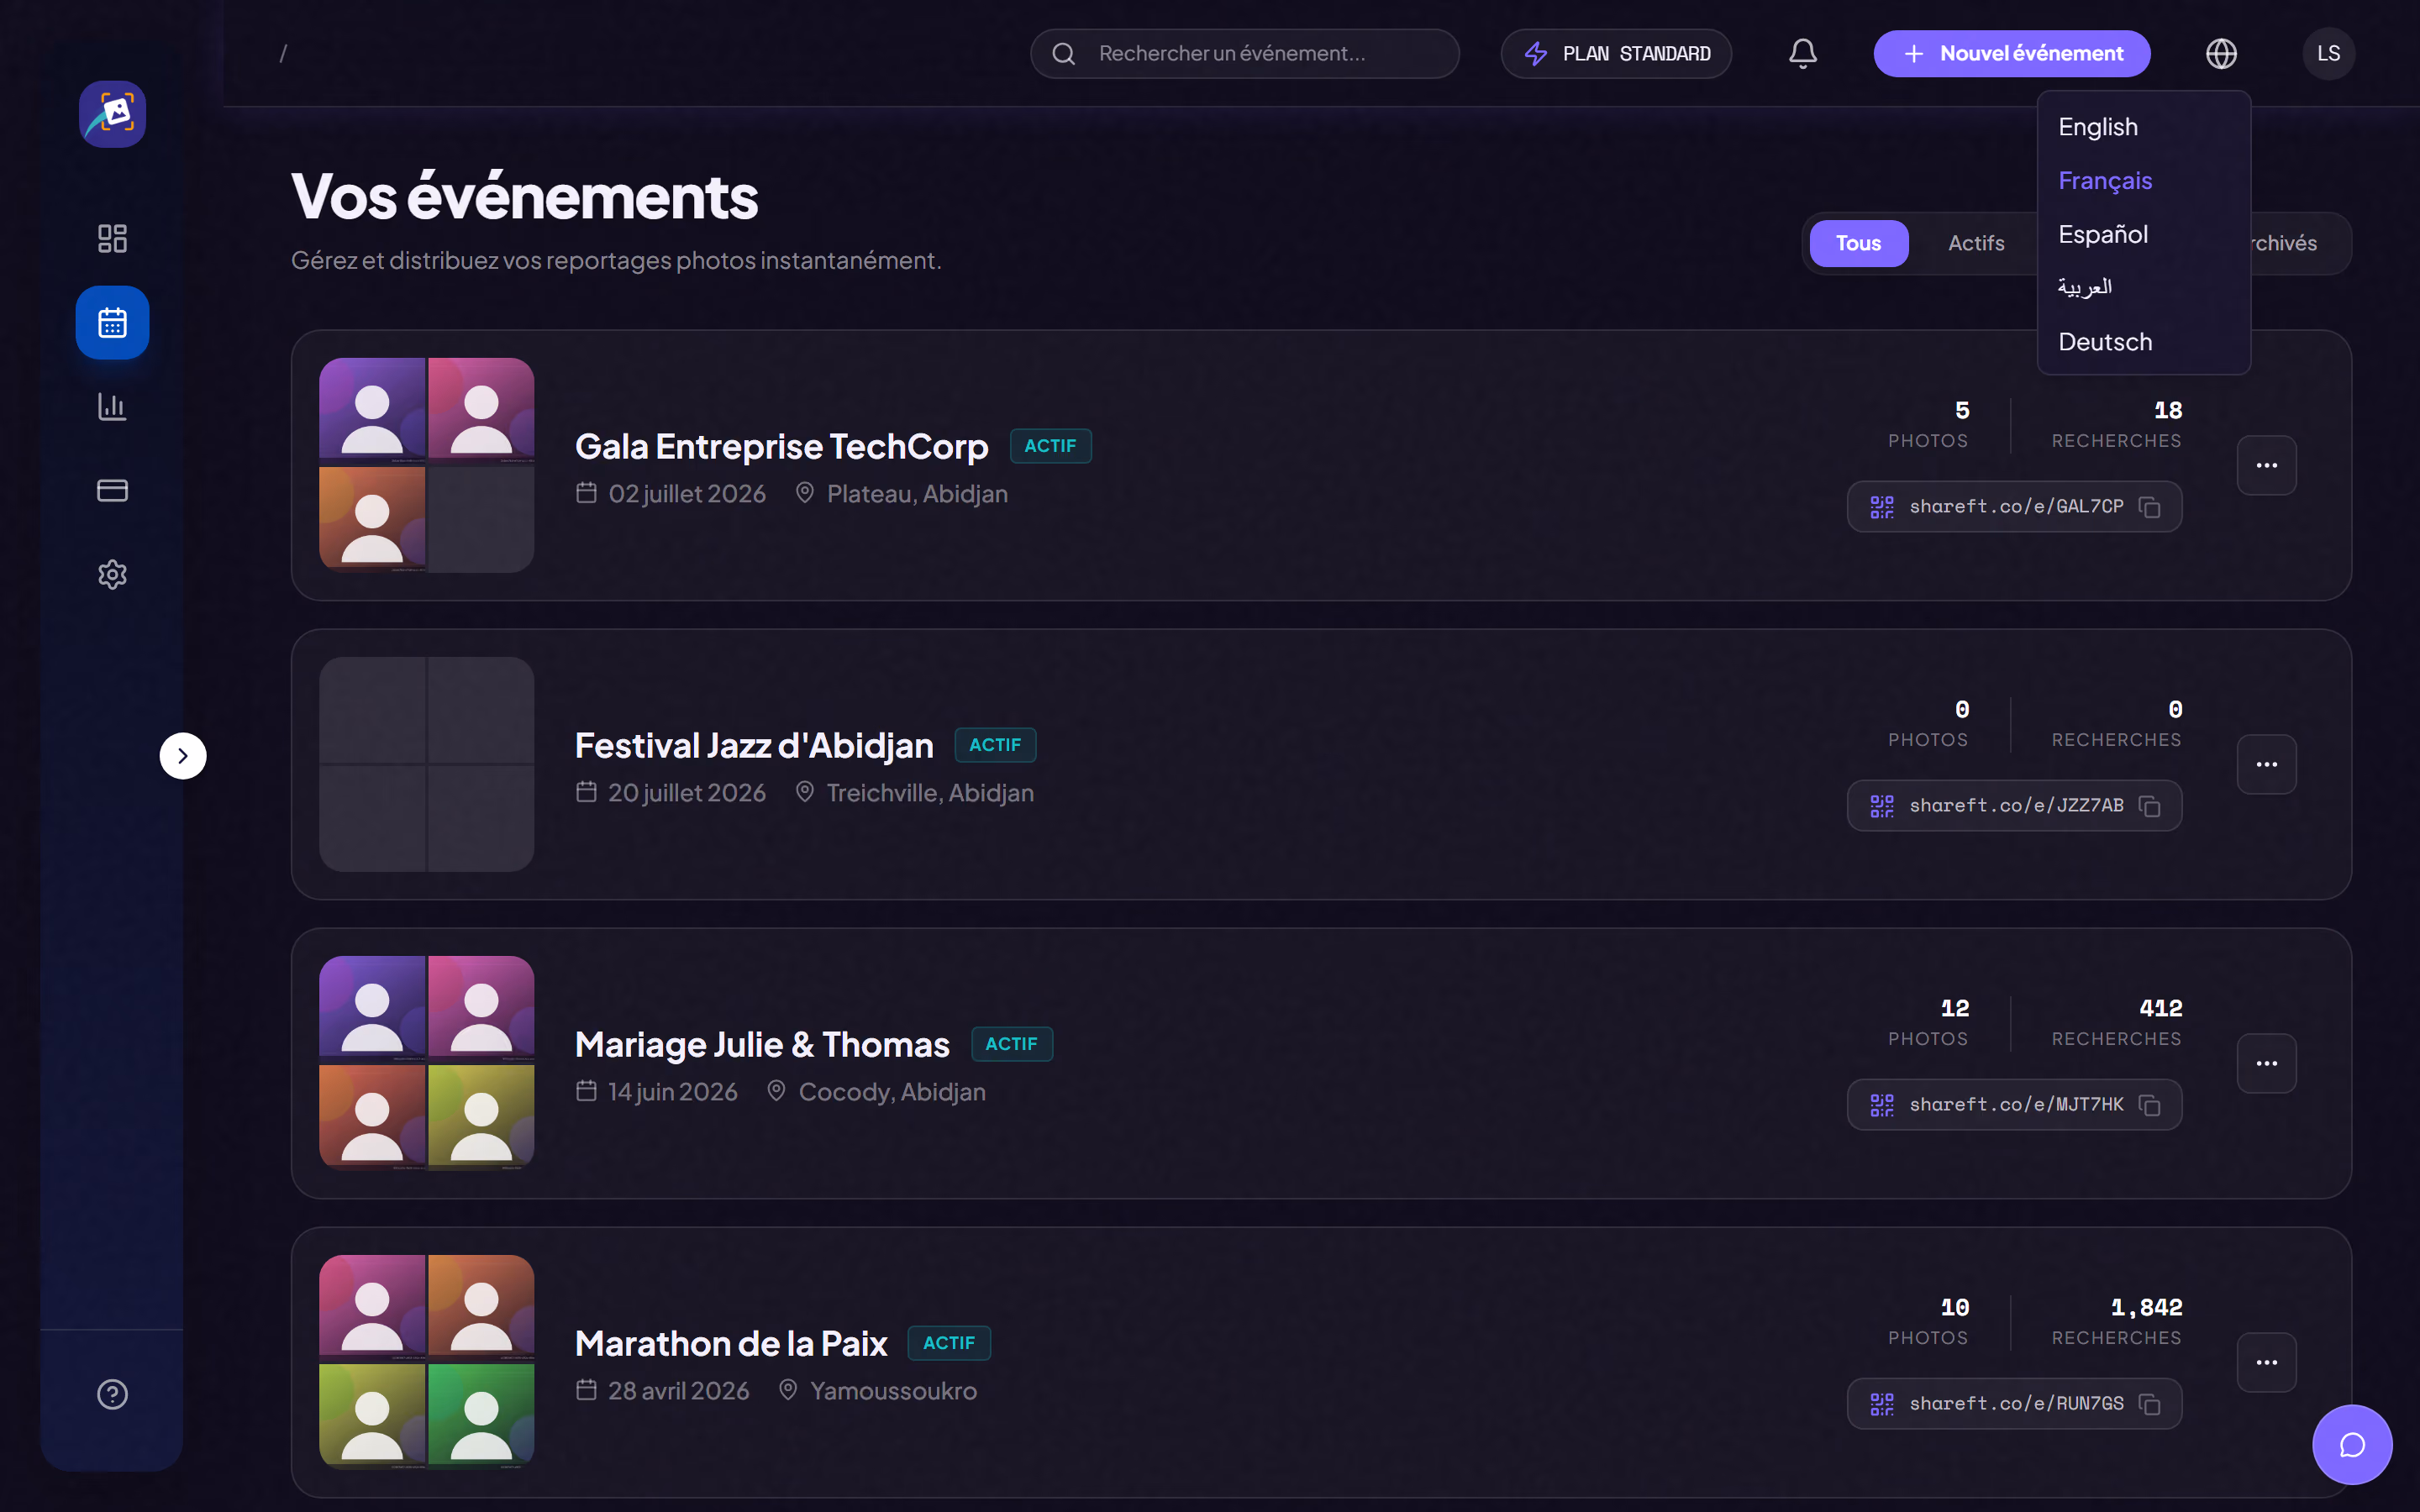Open the settings gear in sidebar
The image size is (2420, 1512).
112,574
